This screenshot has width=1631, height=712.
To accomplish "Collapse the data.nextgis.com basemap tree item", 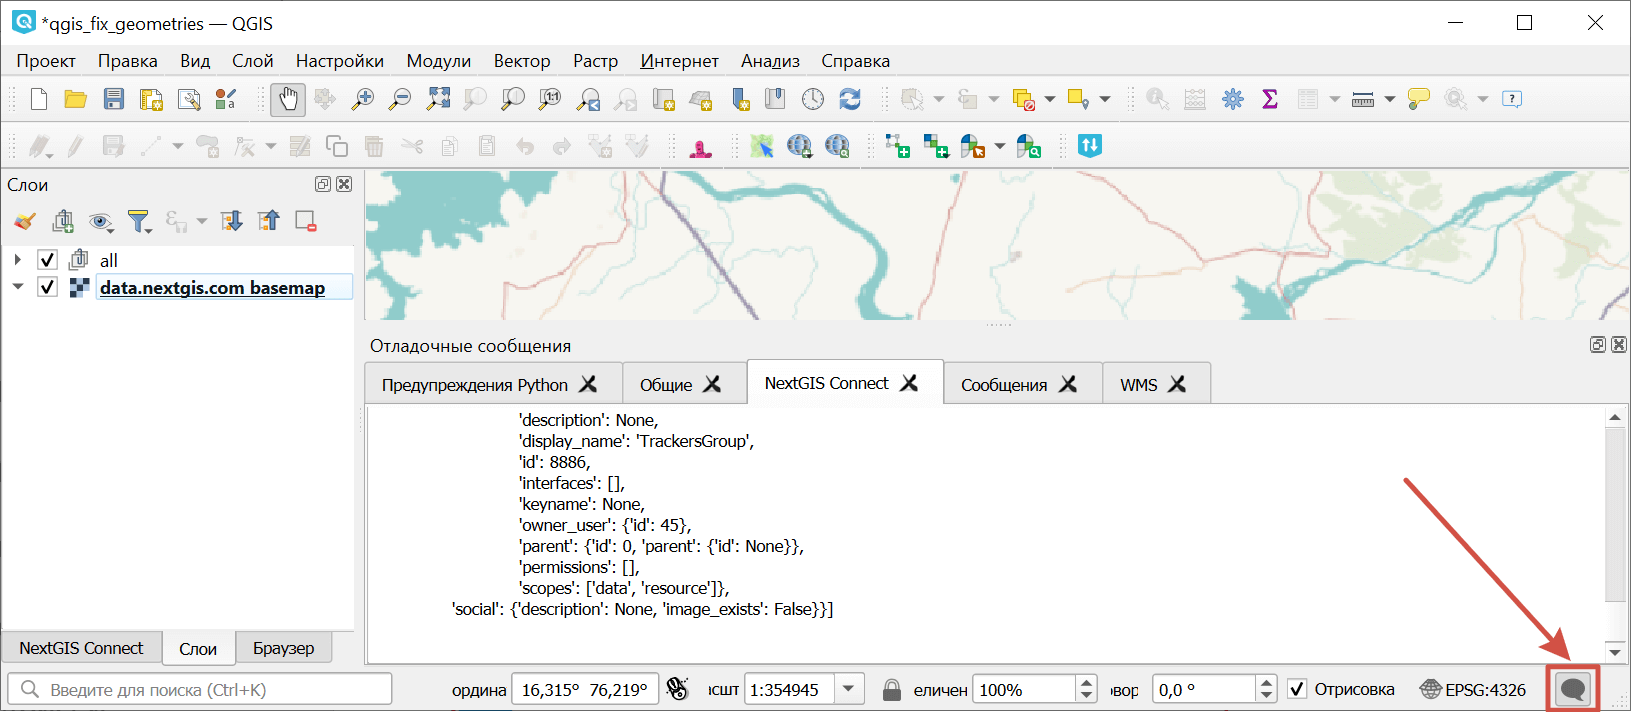I will (x=18, y=287).
